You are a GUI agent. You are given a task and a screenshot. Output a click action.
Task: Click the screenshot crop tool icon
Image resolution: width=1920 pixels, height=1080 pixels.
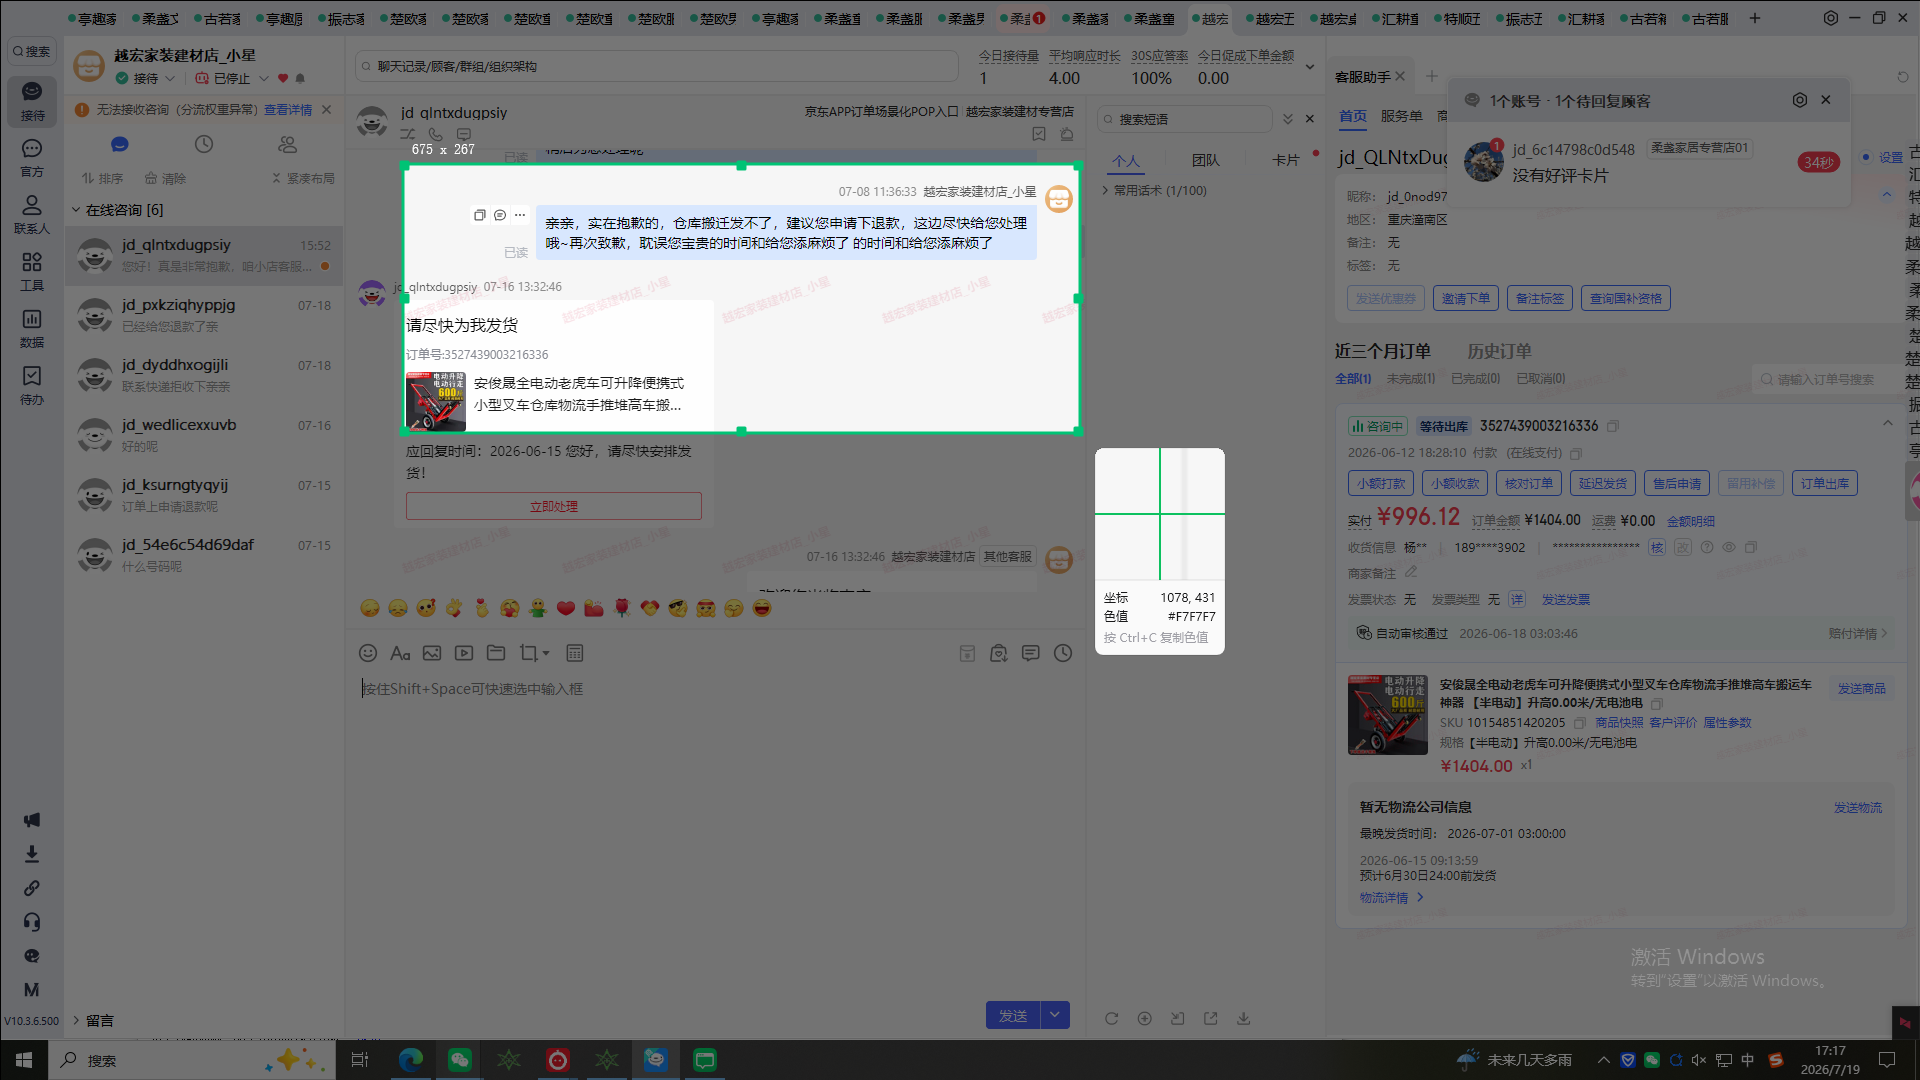pyautogui.click(x=528, y=653)
